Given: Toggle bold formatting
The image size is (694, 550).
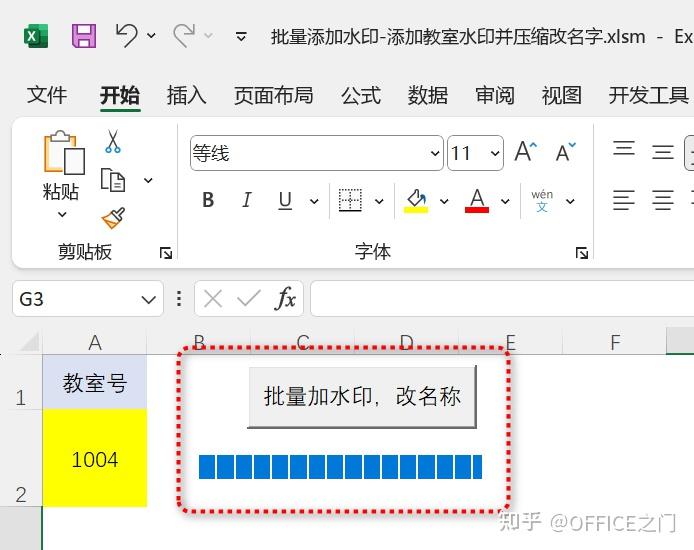Looking at the screenshot, I should coord(208,200).
